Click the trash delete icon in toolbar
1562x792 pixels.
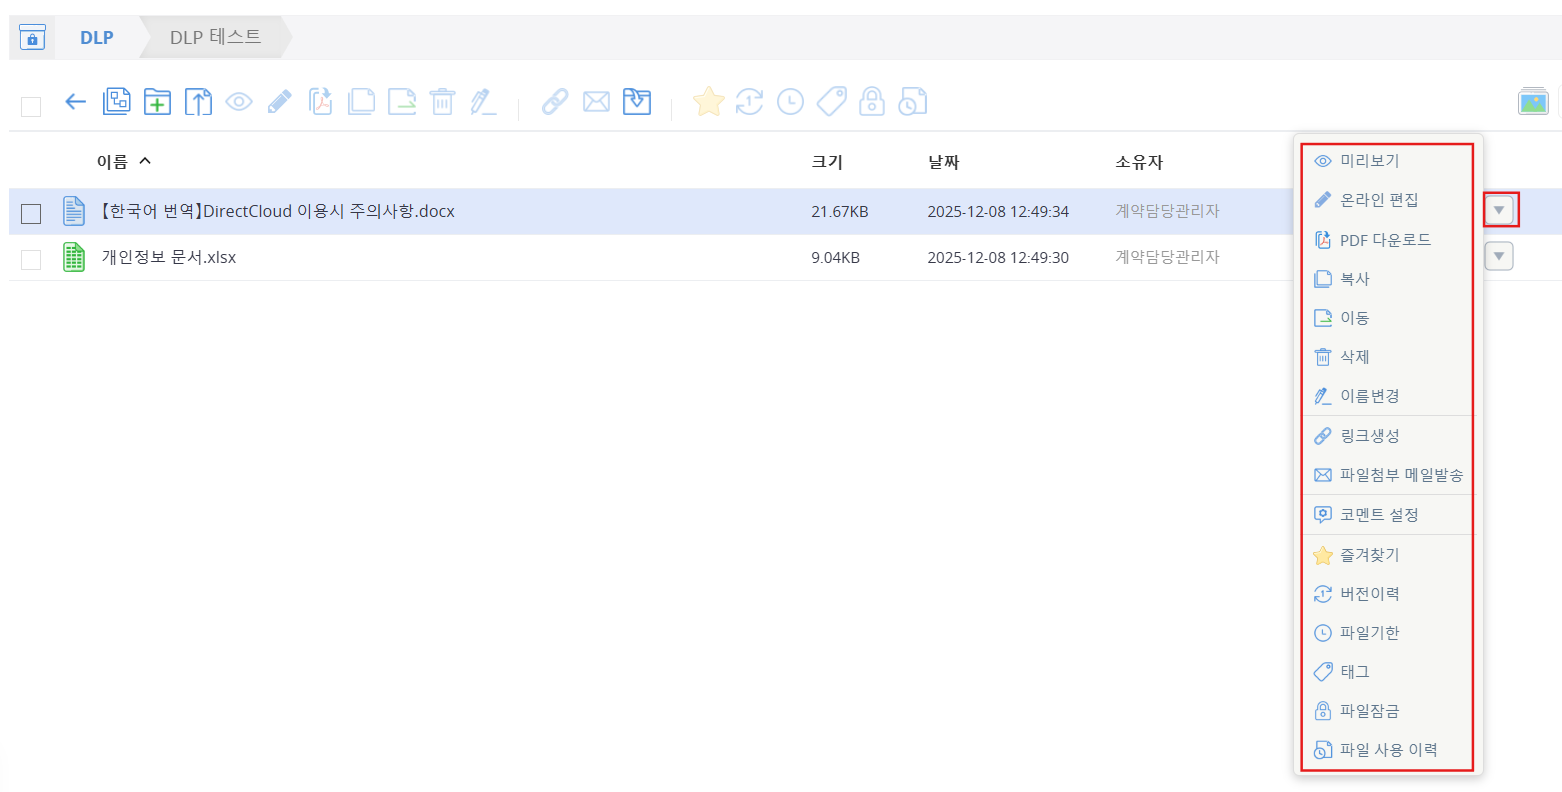coord(442,101)
